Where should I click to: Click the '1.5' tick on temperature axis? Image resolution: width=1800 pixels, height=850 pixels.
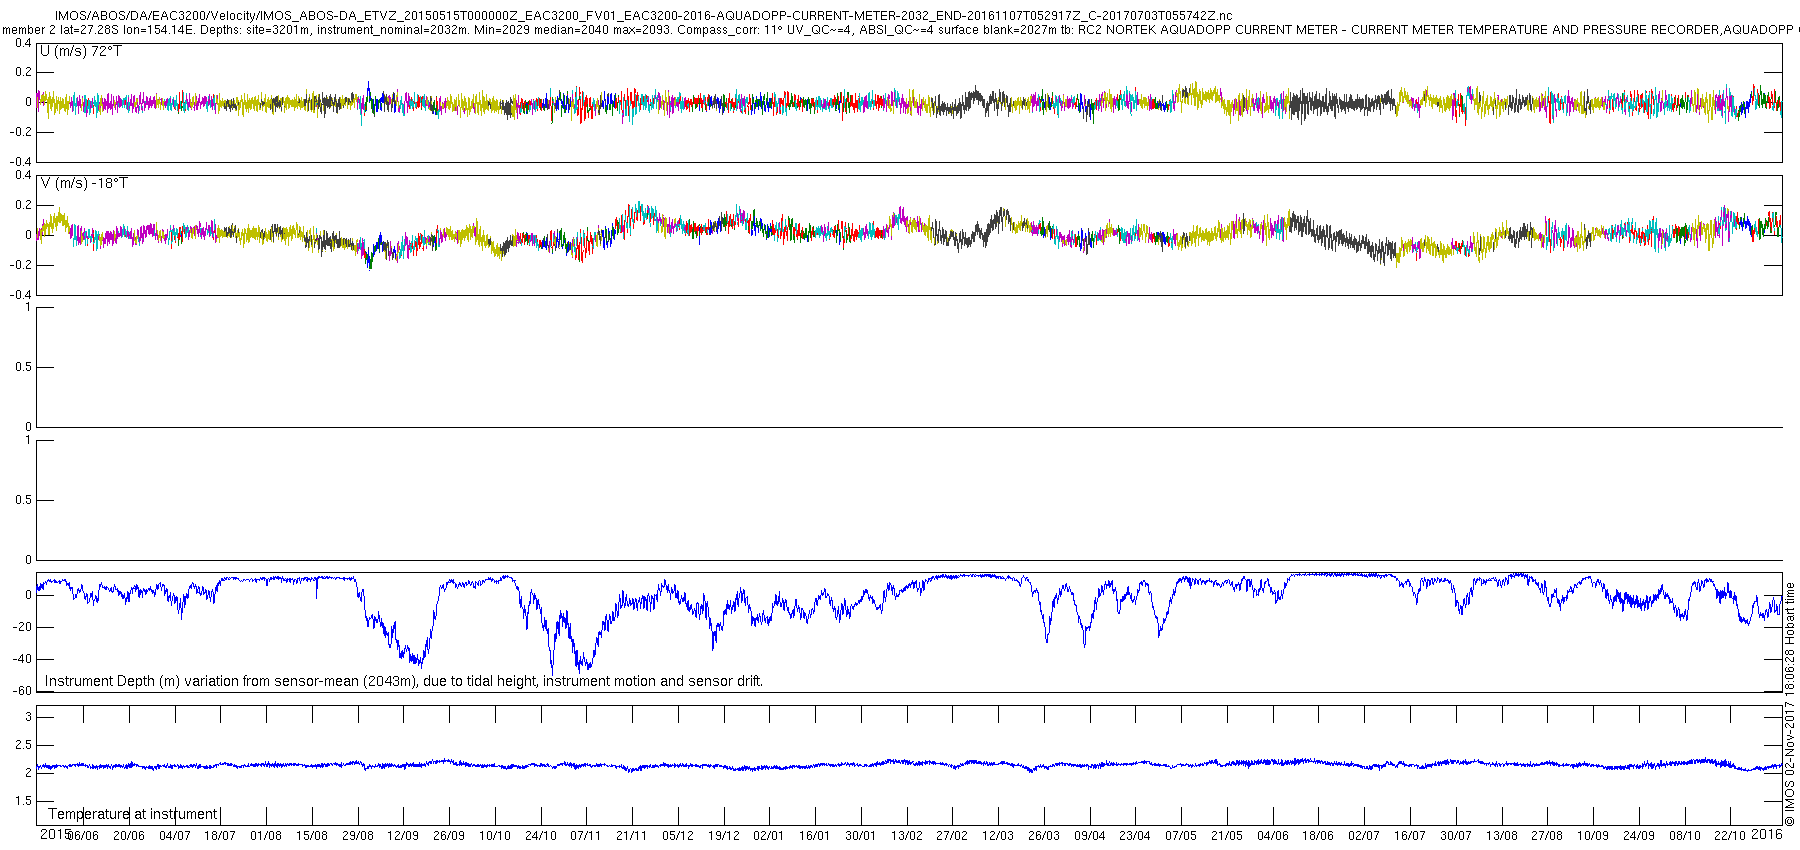pos(24,801)
